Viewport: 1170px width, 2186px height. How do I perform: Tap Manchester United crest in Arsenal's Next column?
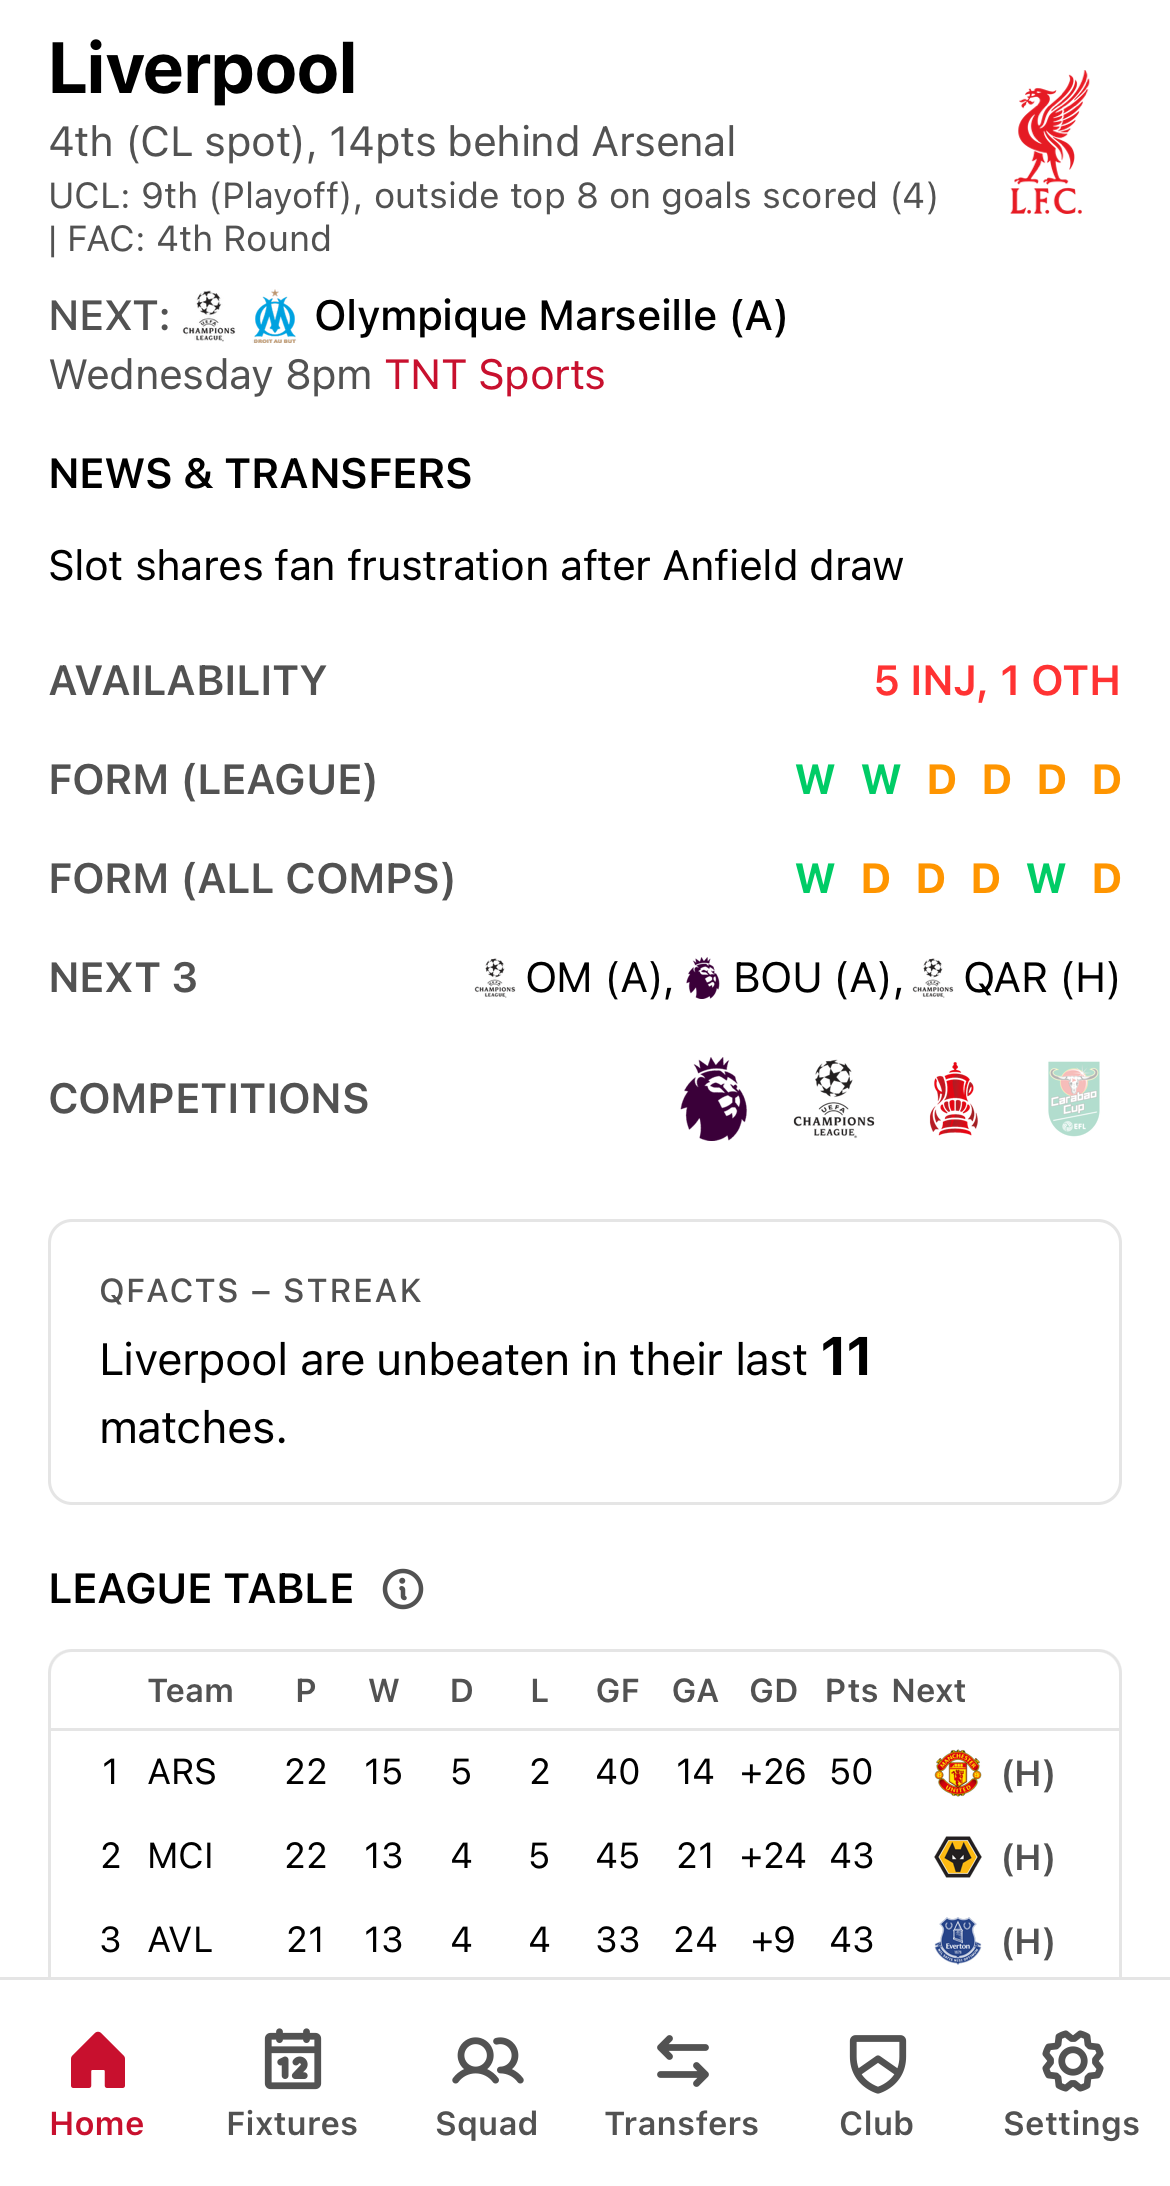(957, 1770)
